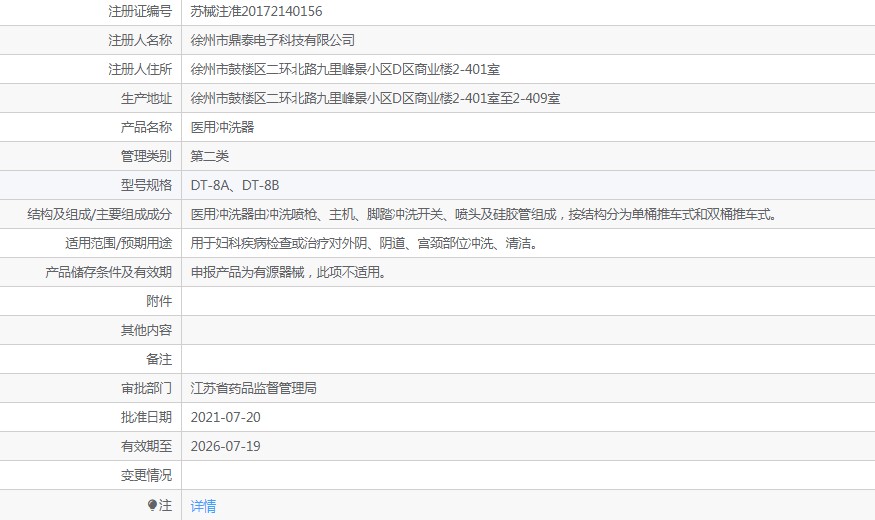Select registrant name 徐州市鼎泰电子科技有限公司
875x520 pixels.
coord(272,40)
